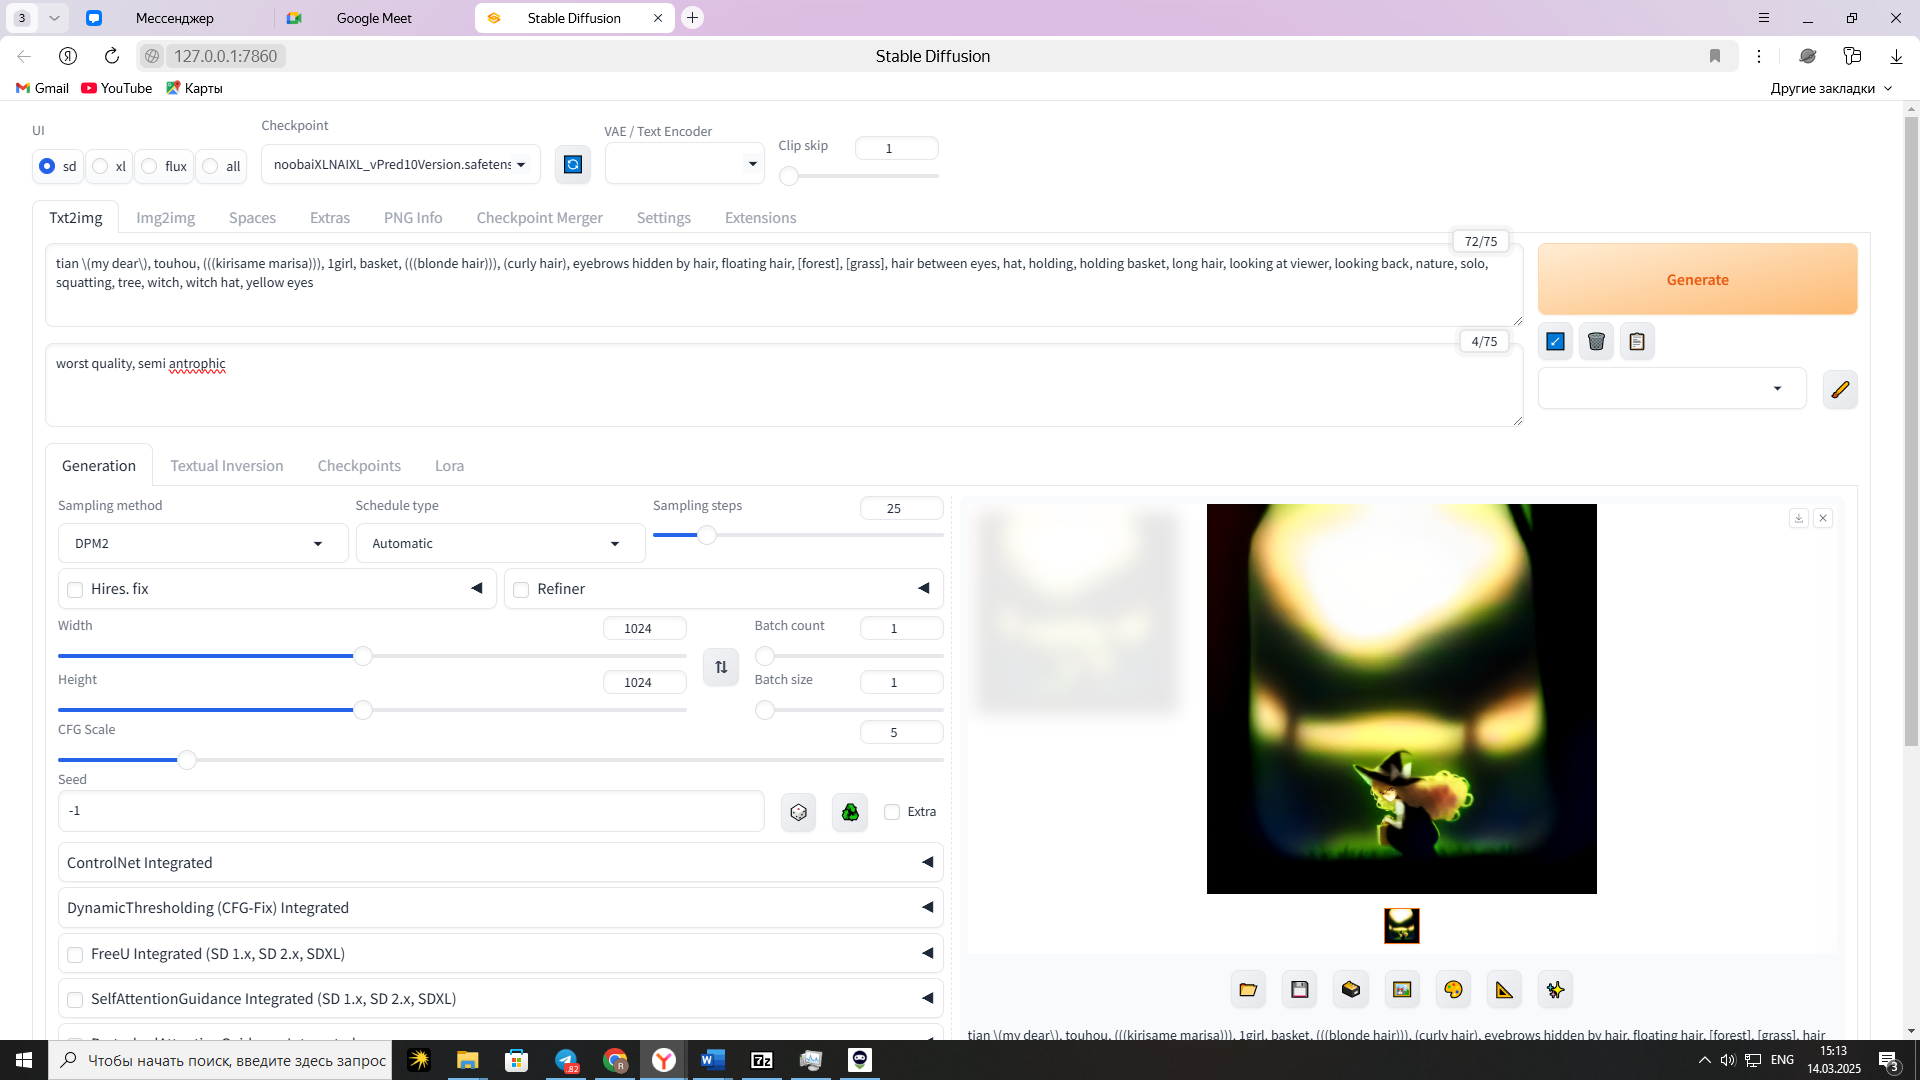Screen dimensions: 1920x1080
Task: Open the Sampling method DPM2 dropdown
Action: [x=203, y=543]
